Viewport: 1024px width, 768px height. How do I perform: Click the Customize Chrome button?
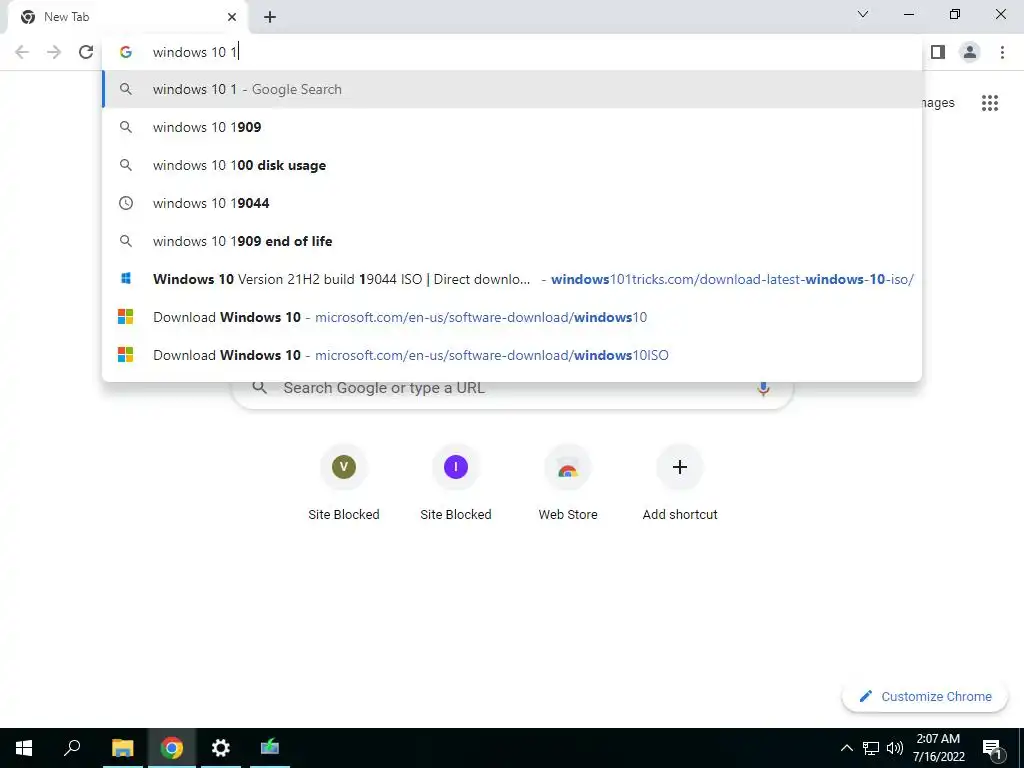click(x=925, y=697)
